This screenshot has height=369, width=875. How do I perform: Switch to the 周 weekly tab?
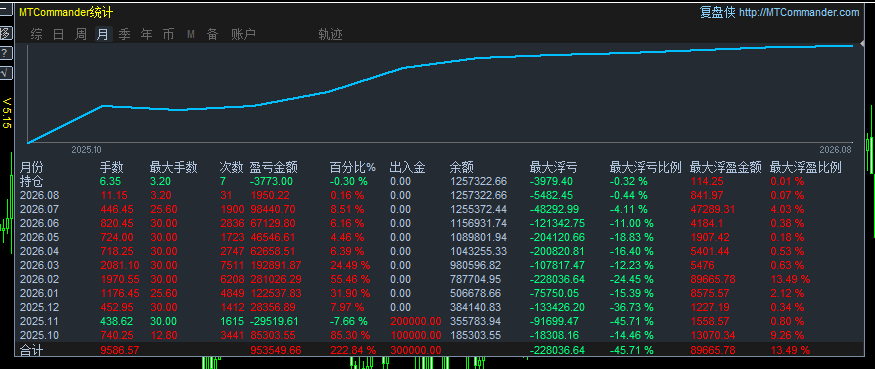[x=81, y=35]
